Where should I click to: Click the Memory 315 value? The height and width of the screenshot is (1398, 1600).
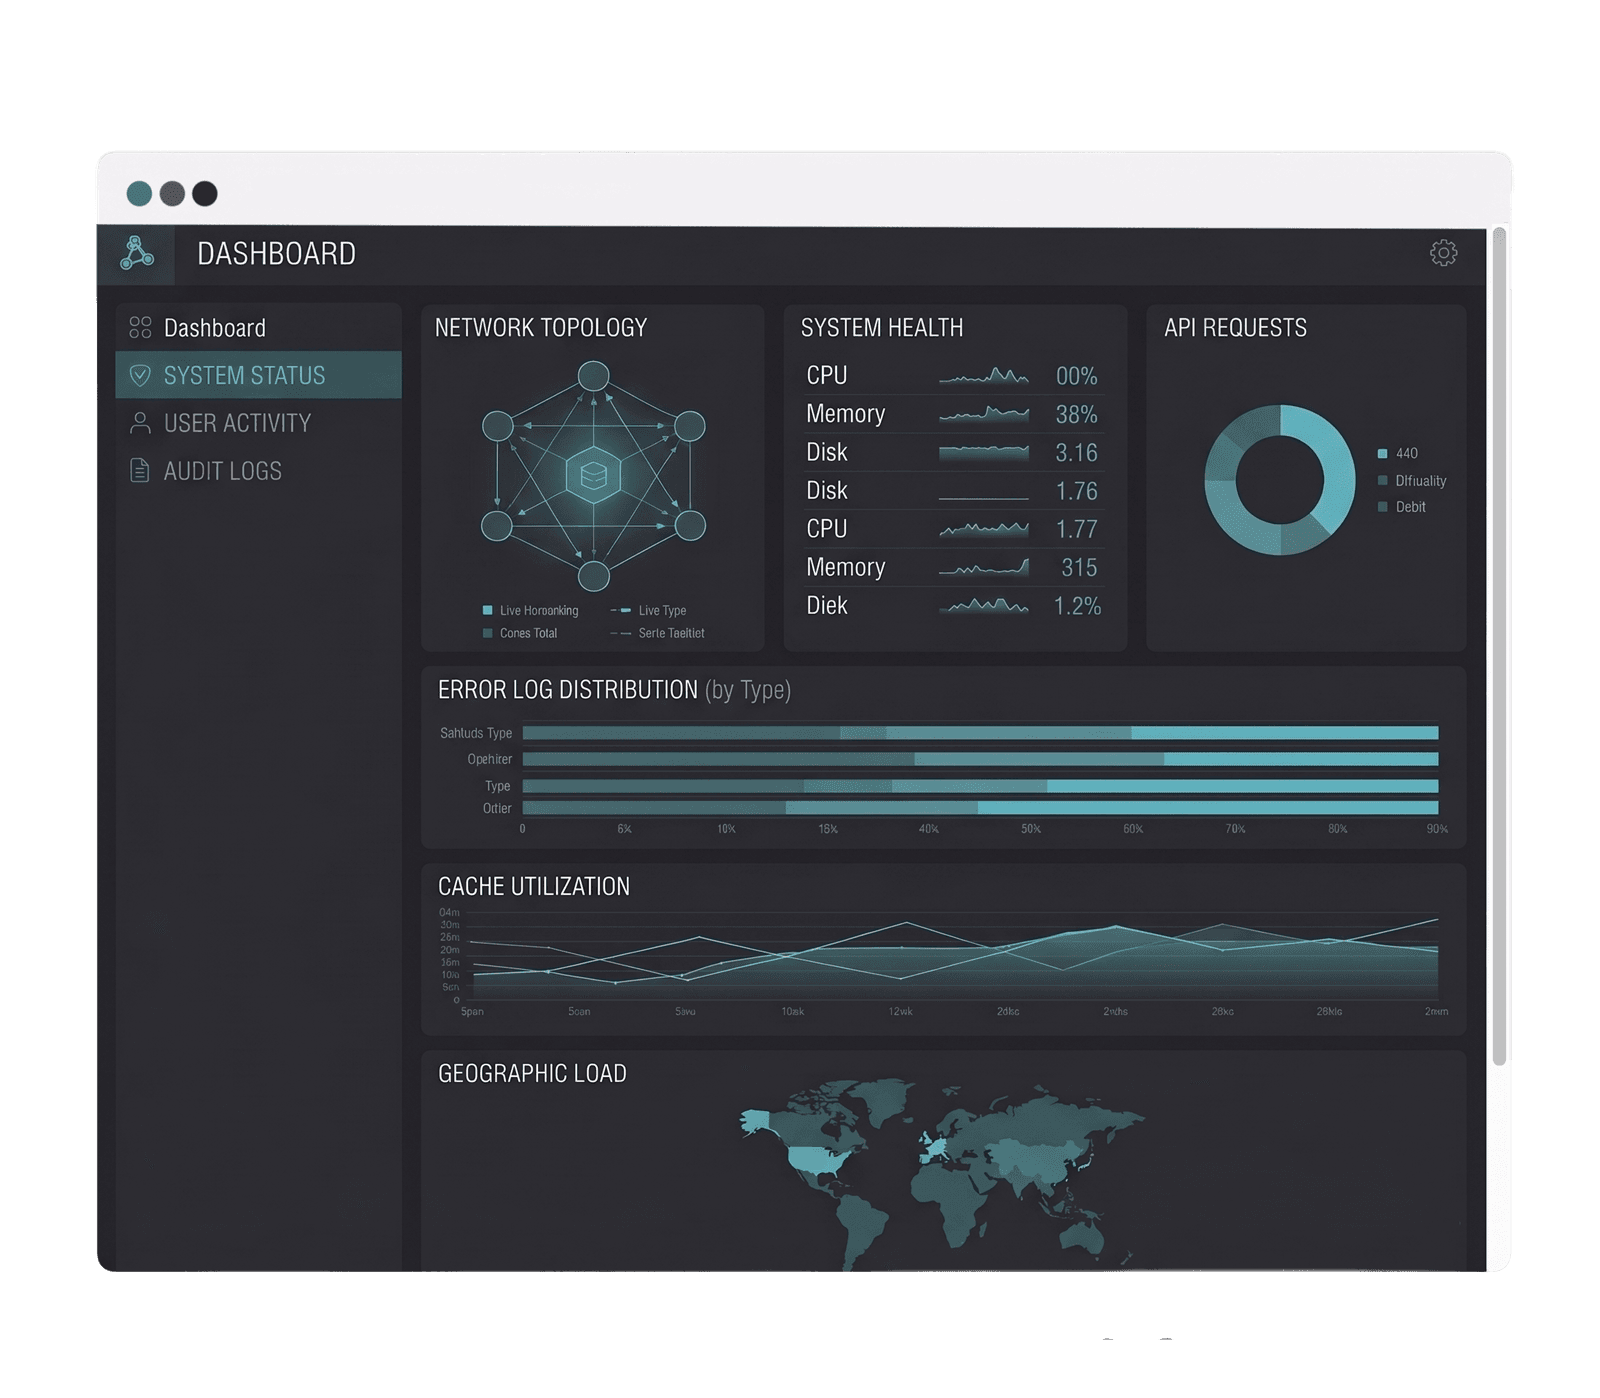click(x=1079, y=568)
